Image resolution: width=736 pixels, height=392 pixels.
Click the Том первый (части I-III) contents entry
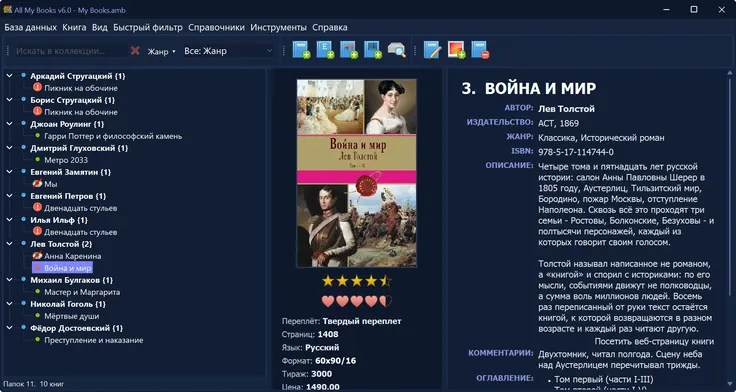point(604,379)
